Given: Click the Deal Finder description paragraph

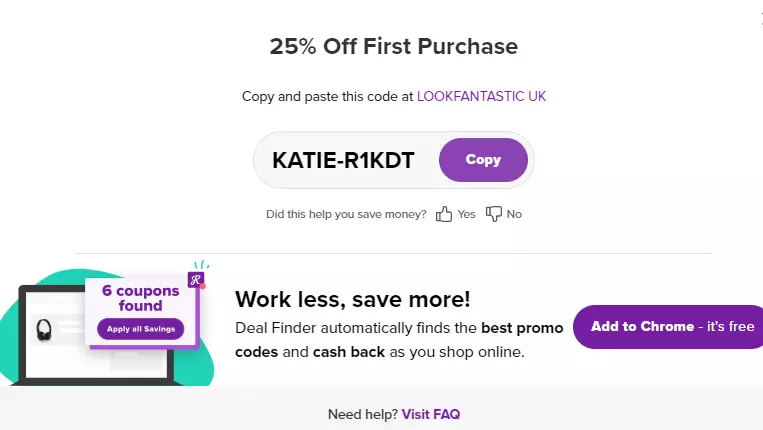Looking at the screenshot, I should (399, 340).
